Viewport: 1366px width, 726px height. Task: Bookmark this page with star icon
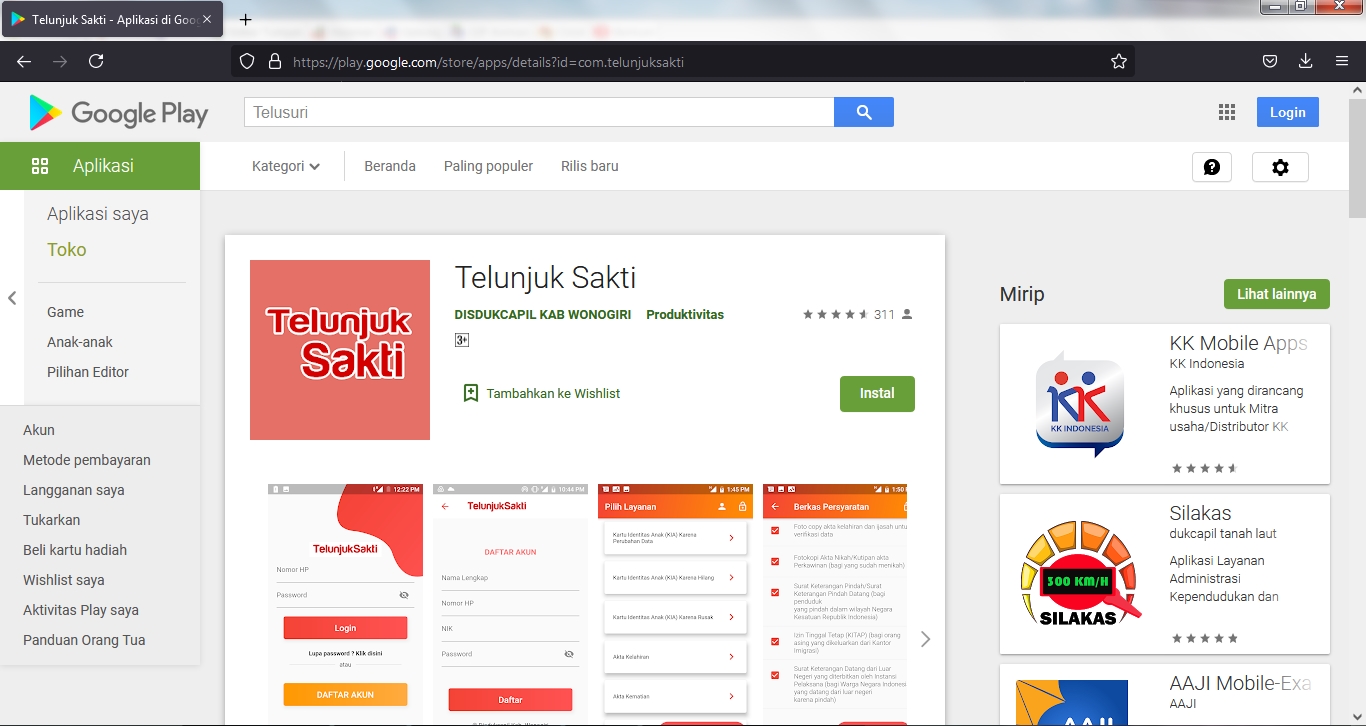1119,62
